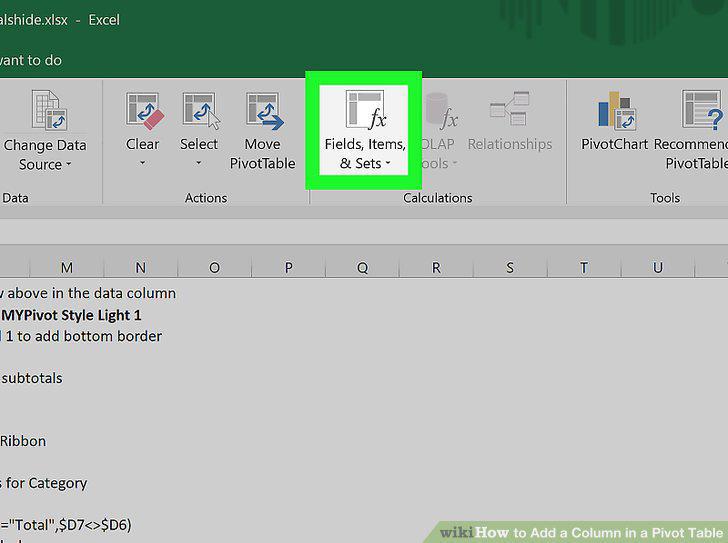Select column P header
This screenshot has width=728, height=543.
click(x=288, y=267)
